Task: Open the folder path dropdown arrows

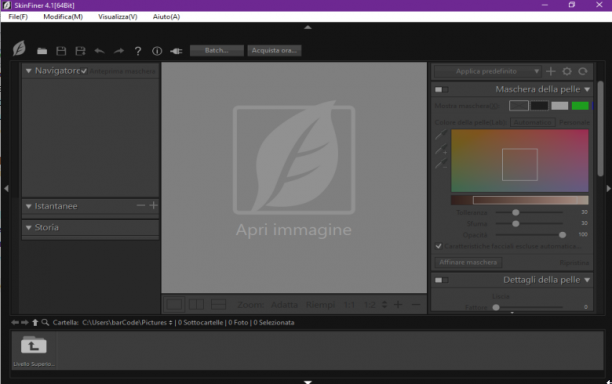Action: [171, 322]
